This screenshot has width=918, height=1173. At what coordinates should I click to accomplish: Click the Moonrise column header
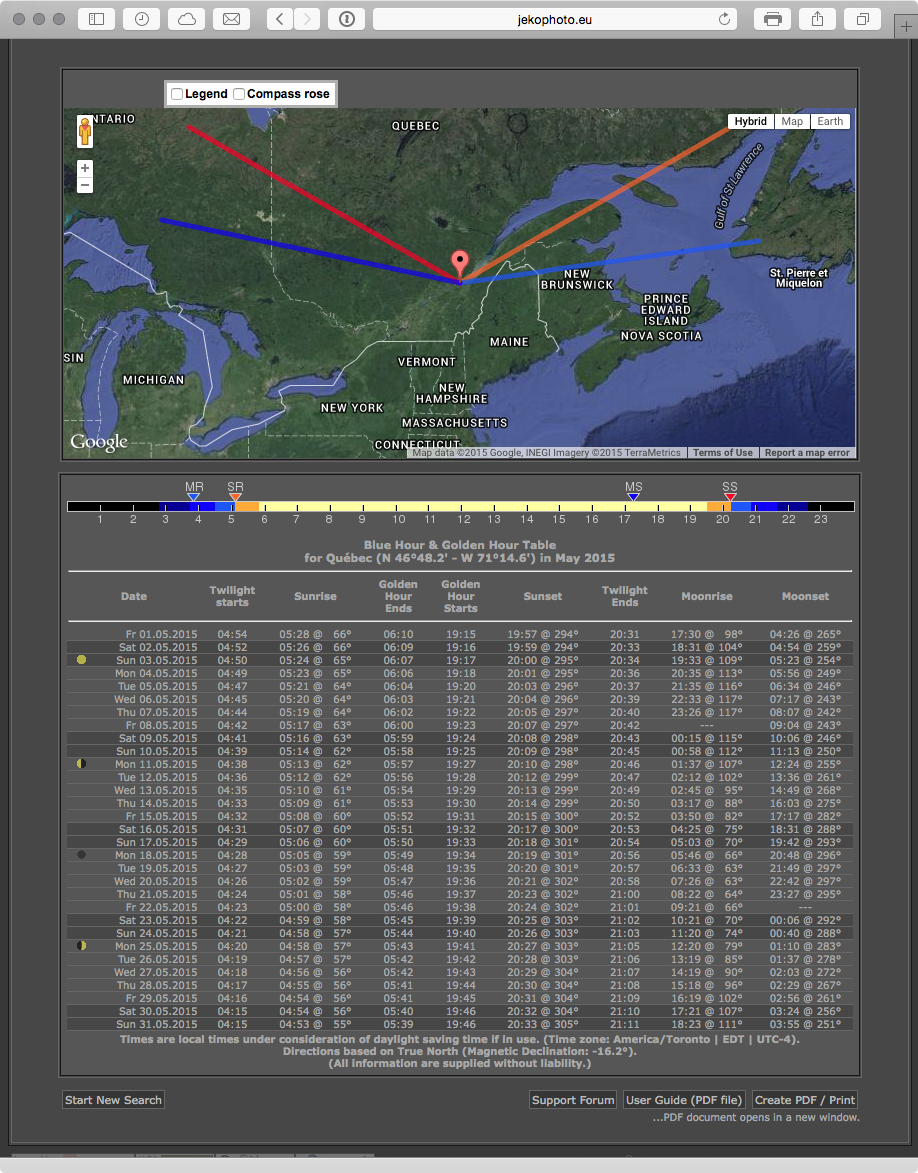[707, 596]
